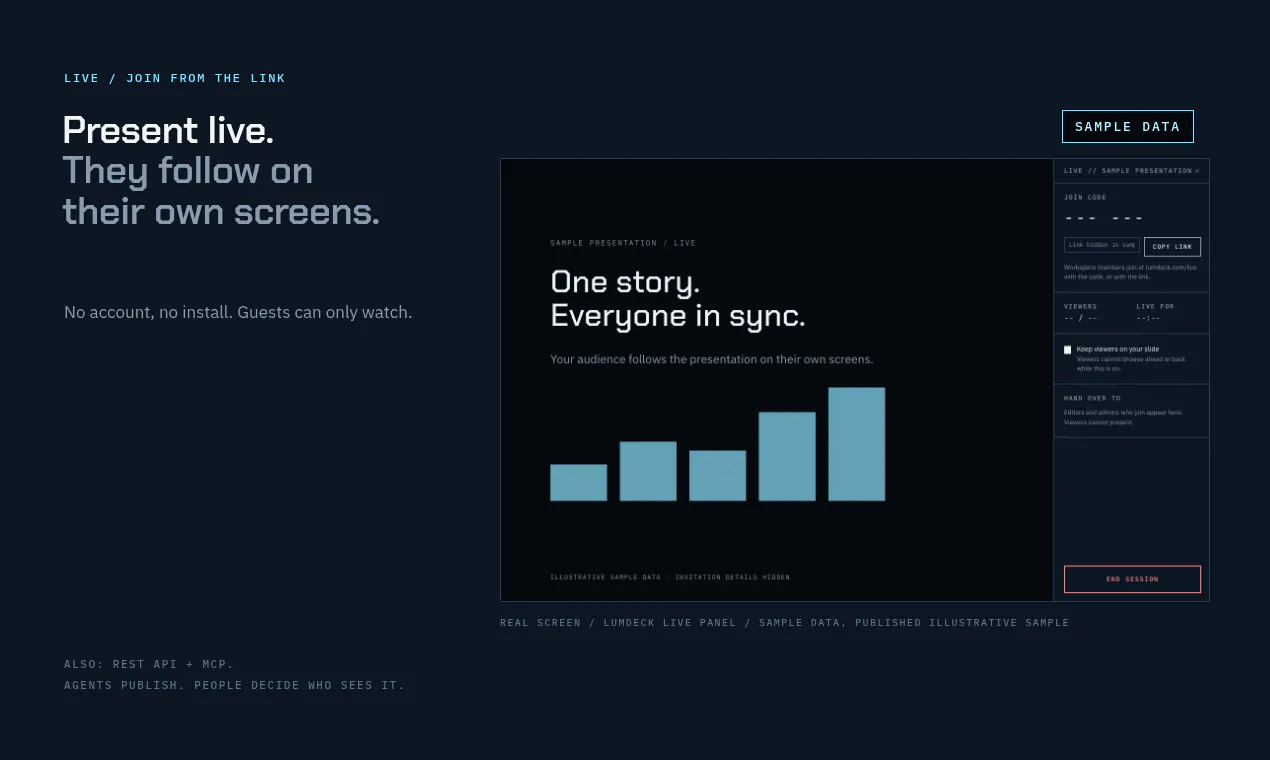Focus the hidden link input field
Viewport: 1270px width, 760px height.
click(x=1102, y=245)
